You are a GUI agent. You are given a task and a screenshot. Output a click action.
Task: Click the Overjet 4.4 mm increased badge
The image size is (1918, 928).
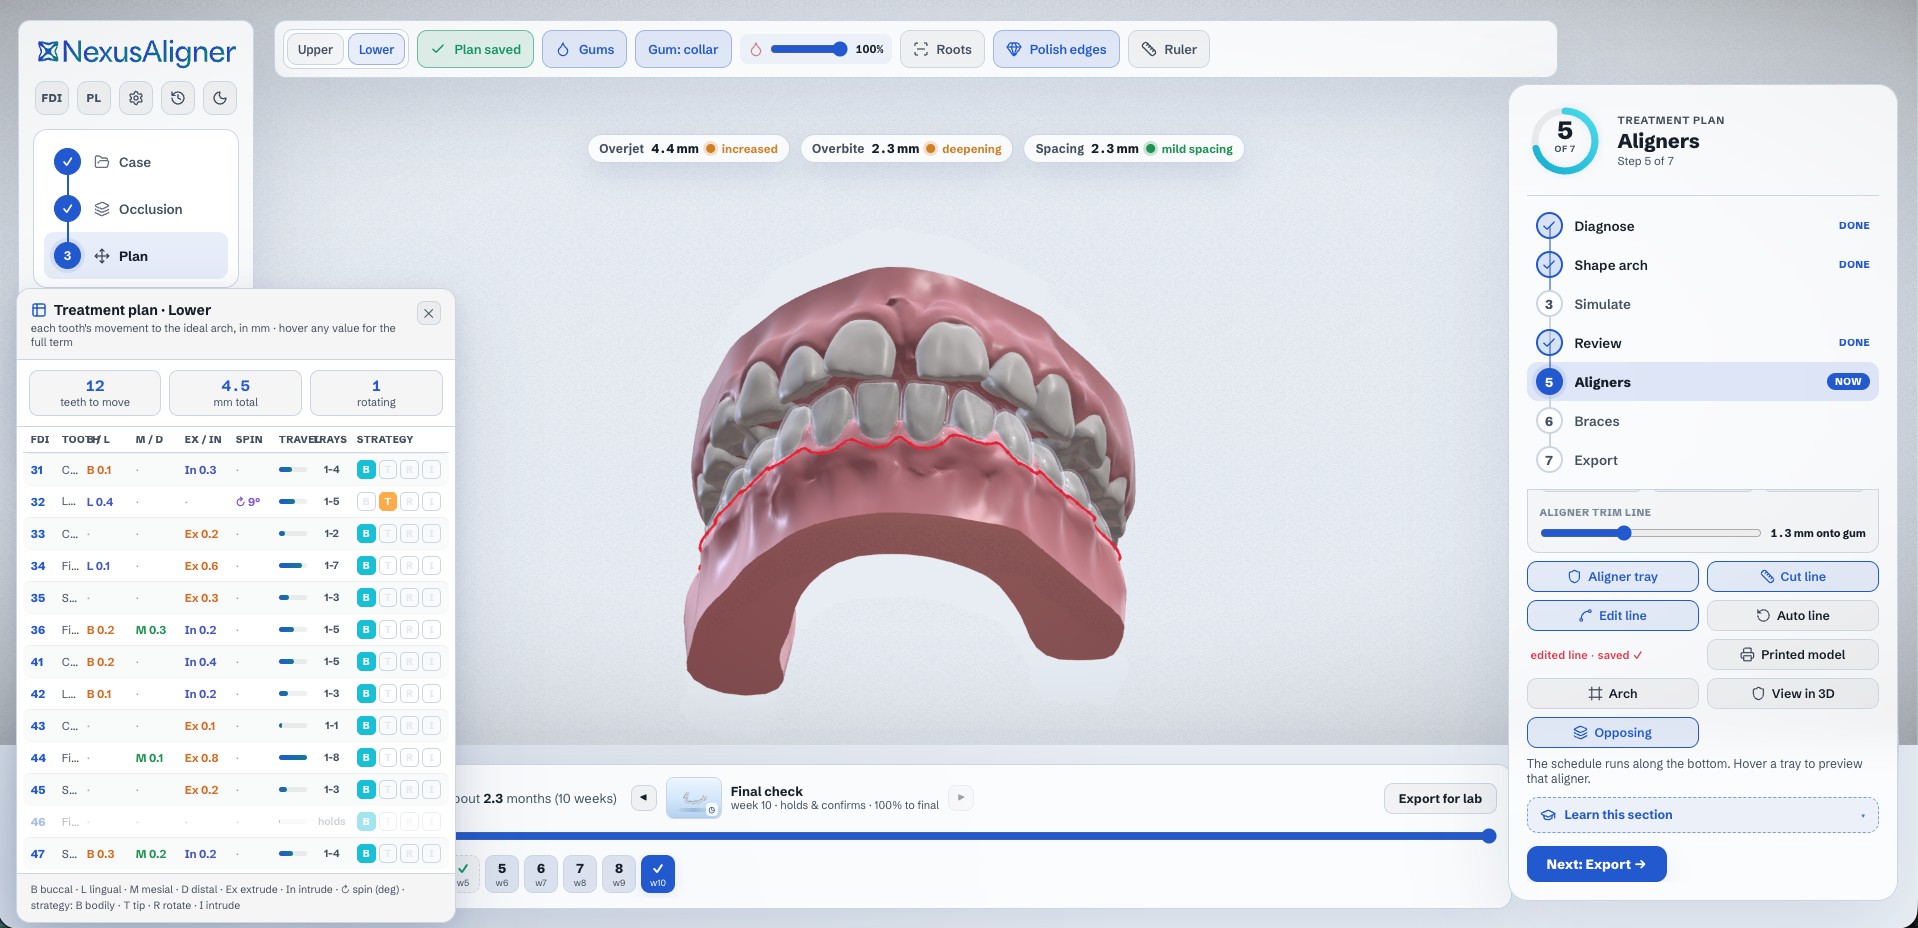[x=688, y=148]
